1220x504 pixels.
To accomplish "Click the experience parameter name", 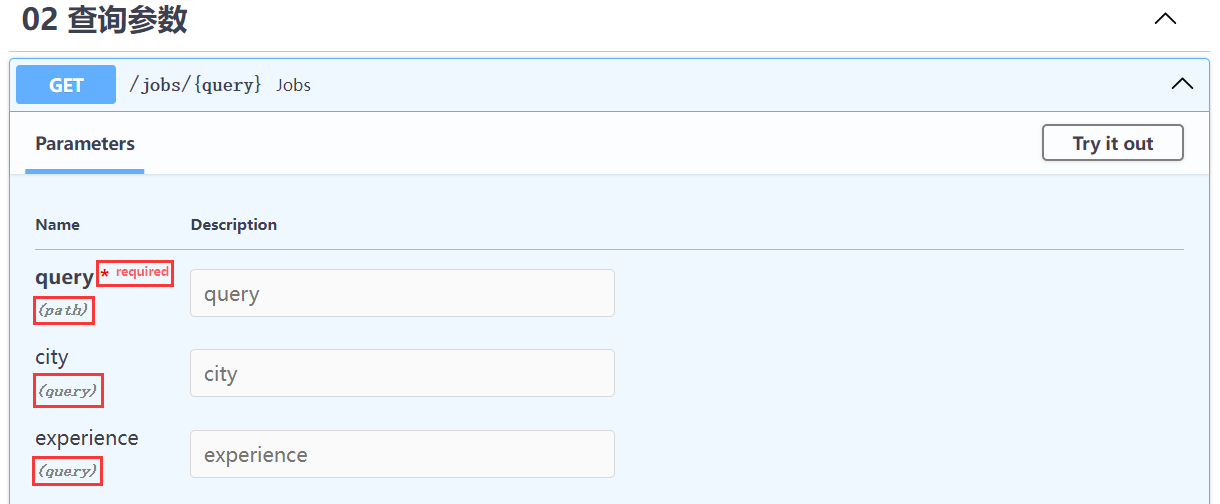I will (87, 438).
